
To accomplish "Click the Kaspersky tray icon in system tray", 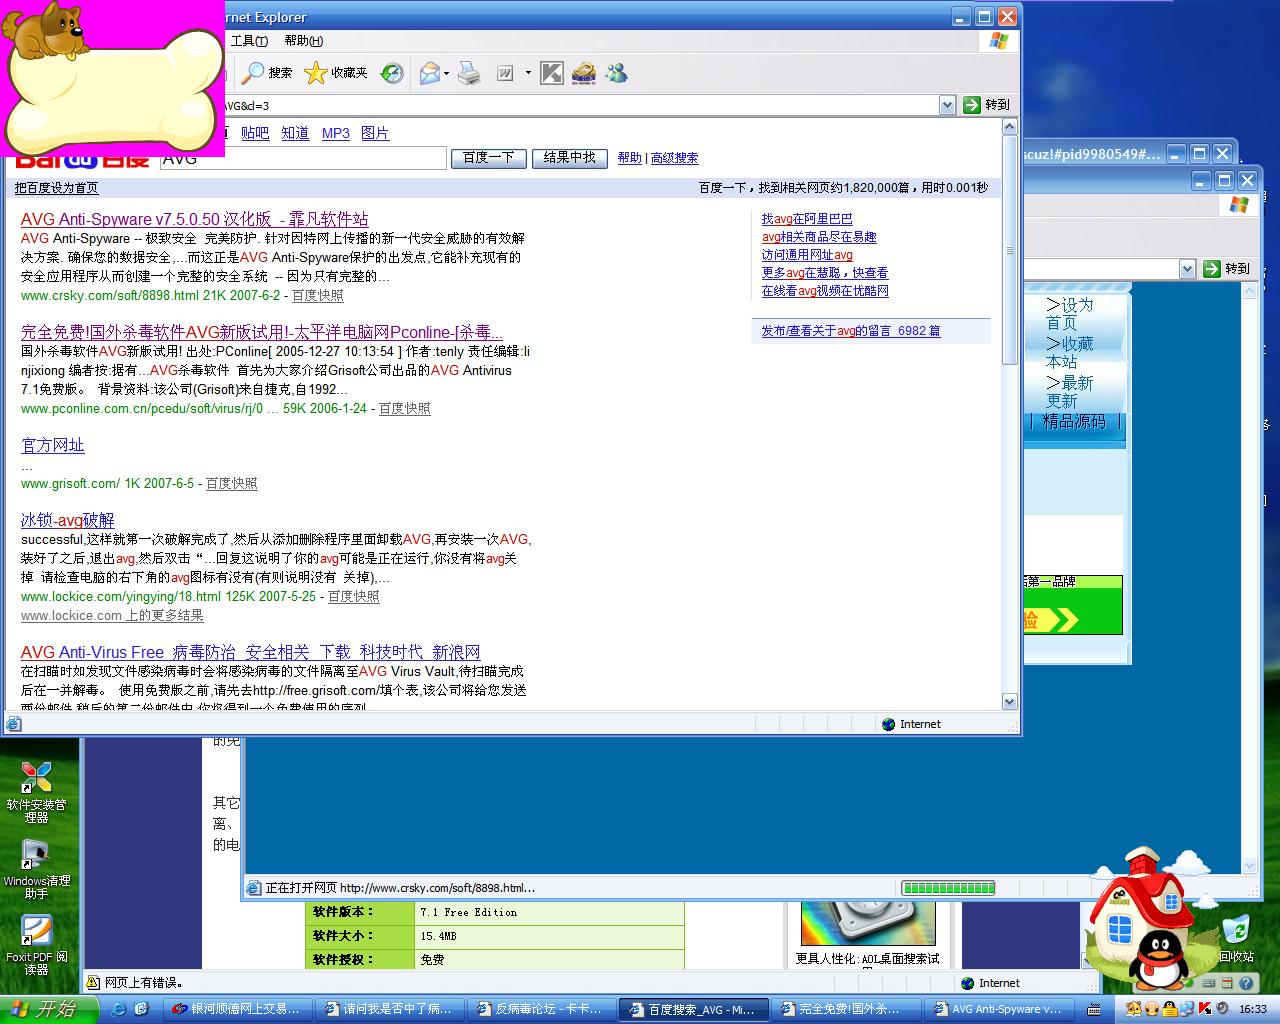I will (x=1205, y=1009).
